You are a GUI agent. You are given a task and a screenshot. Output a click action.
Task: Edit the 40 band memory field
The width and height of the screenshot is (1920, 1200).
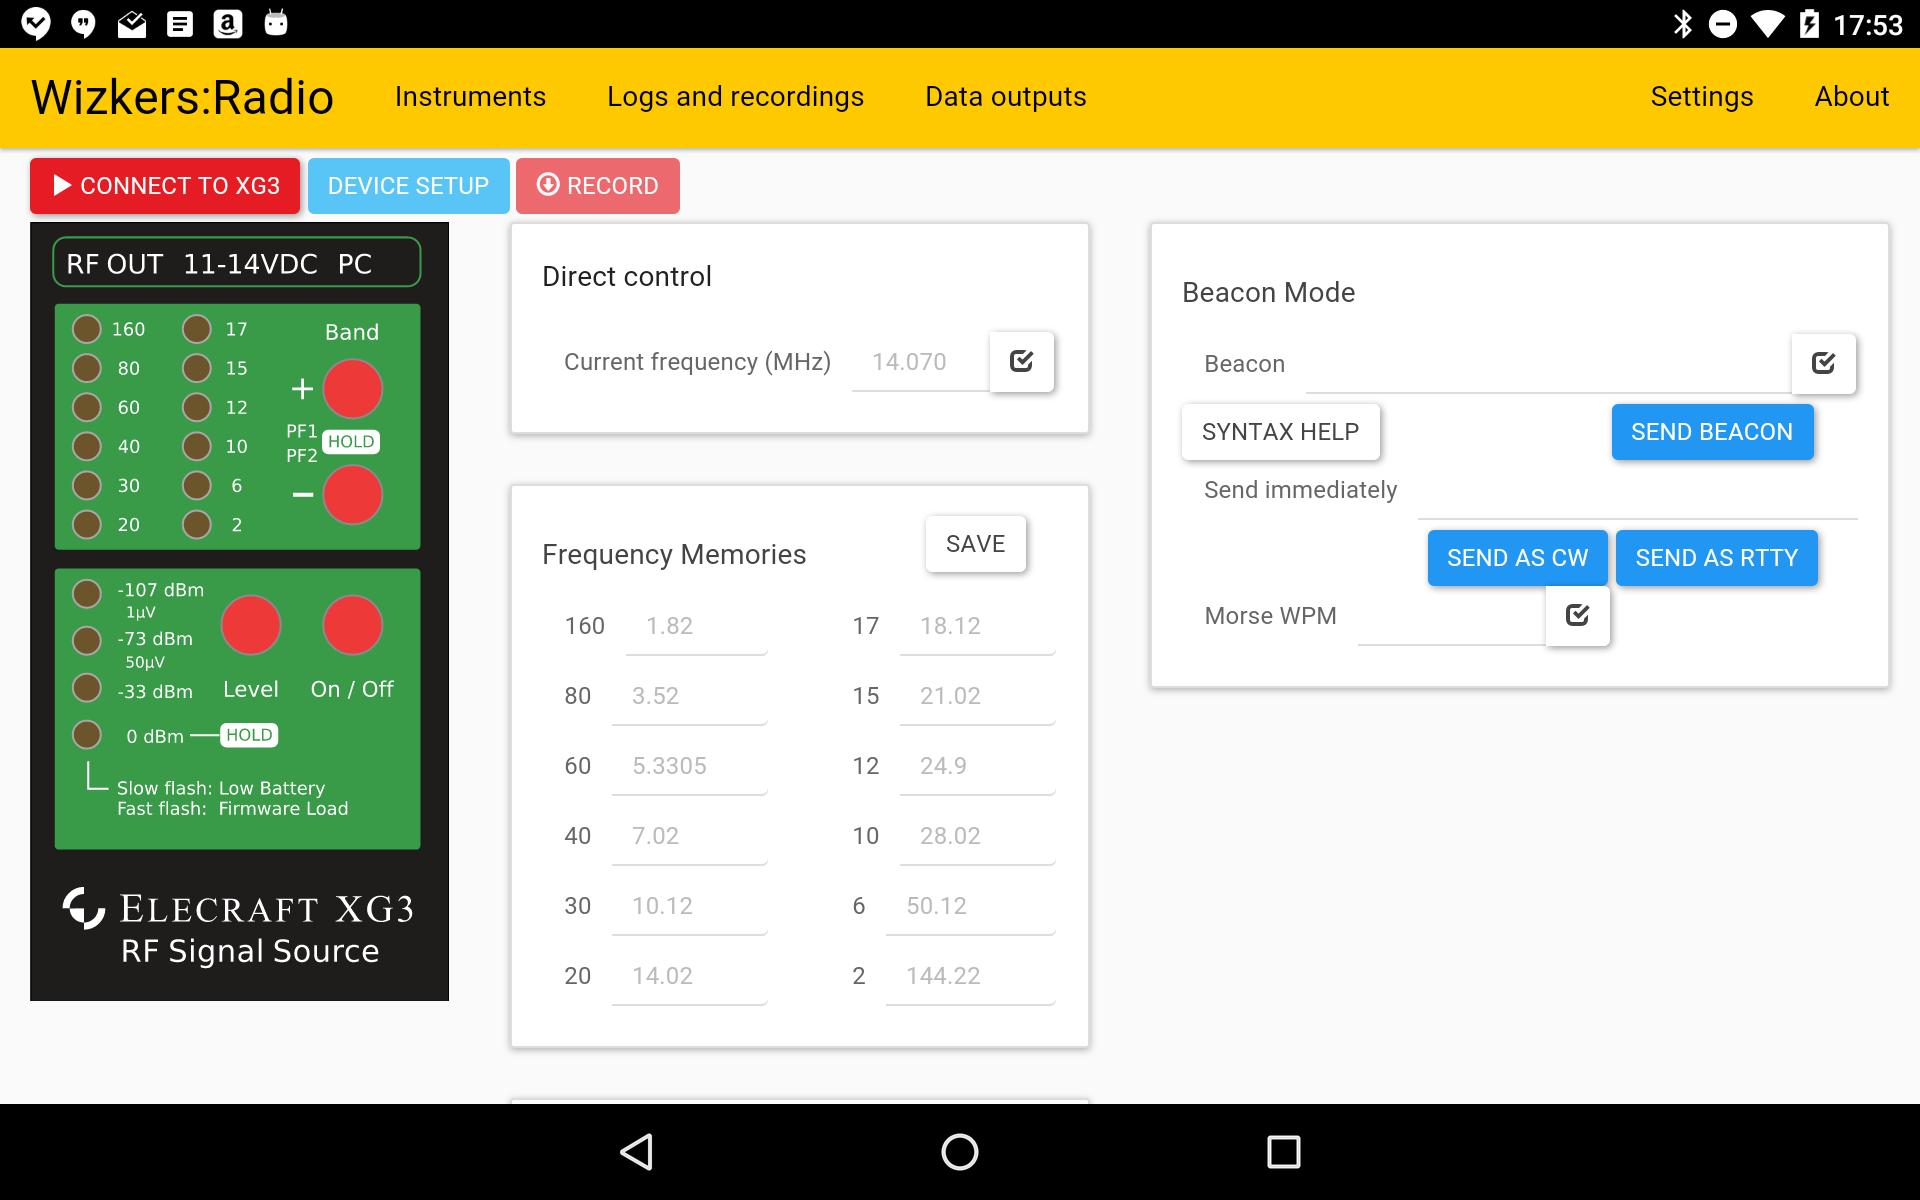(x=689, y=836)
